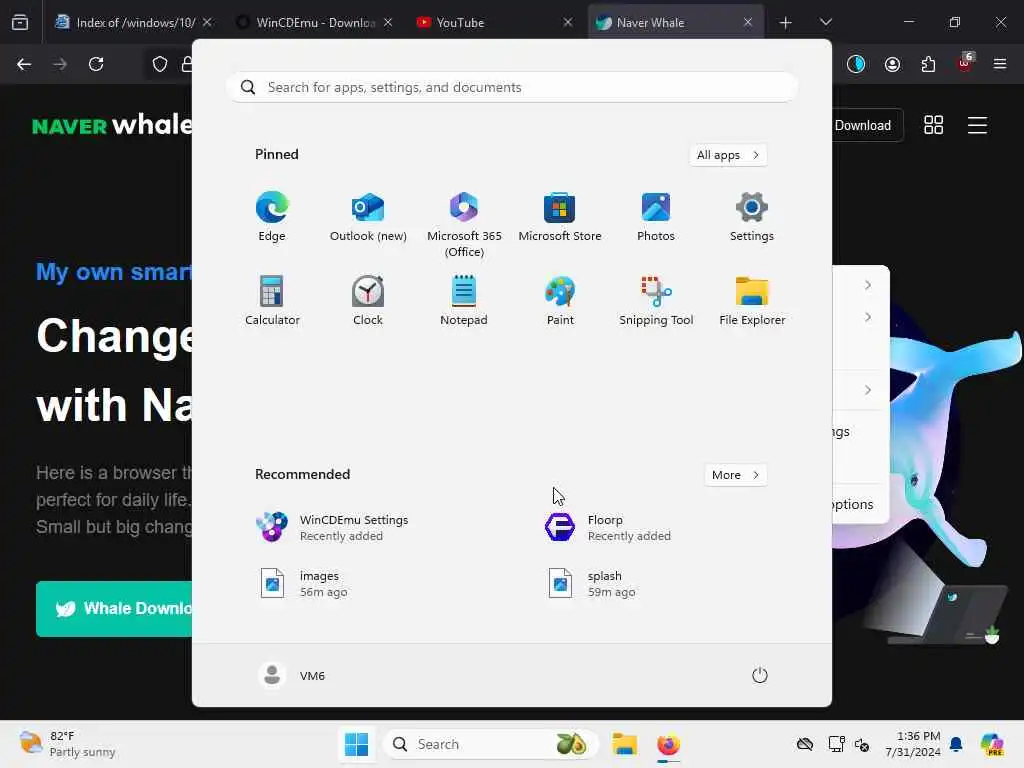Launch the Clock app

click(x=368, y=301)
